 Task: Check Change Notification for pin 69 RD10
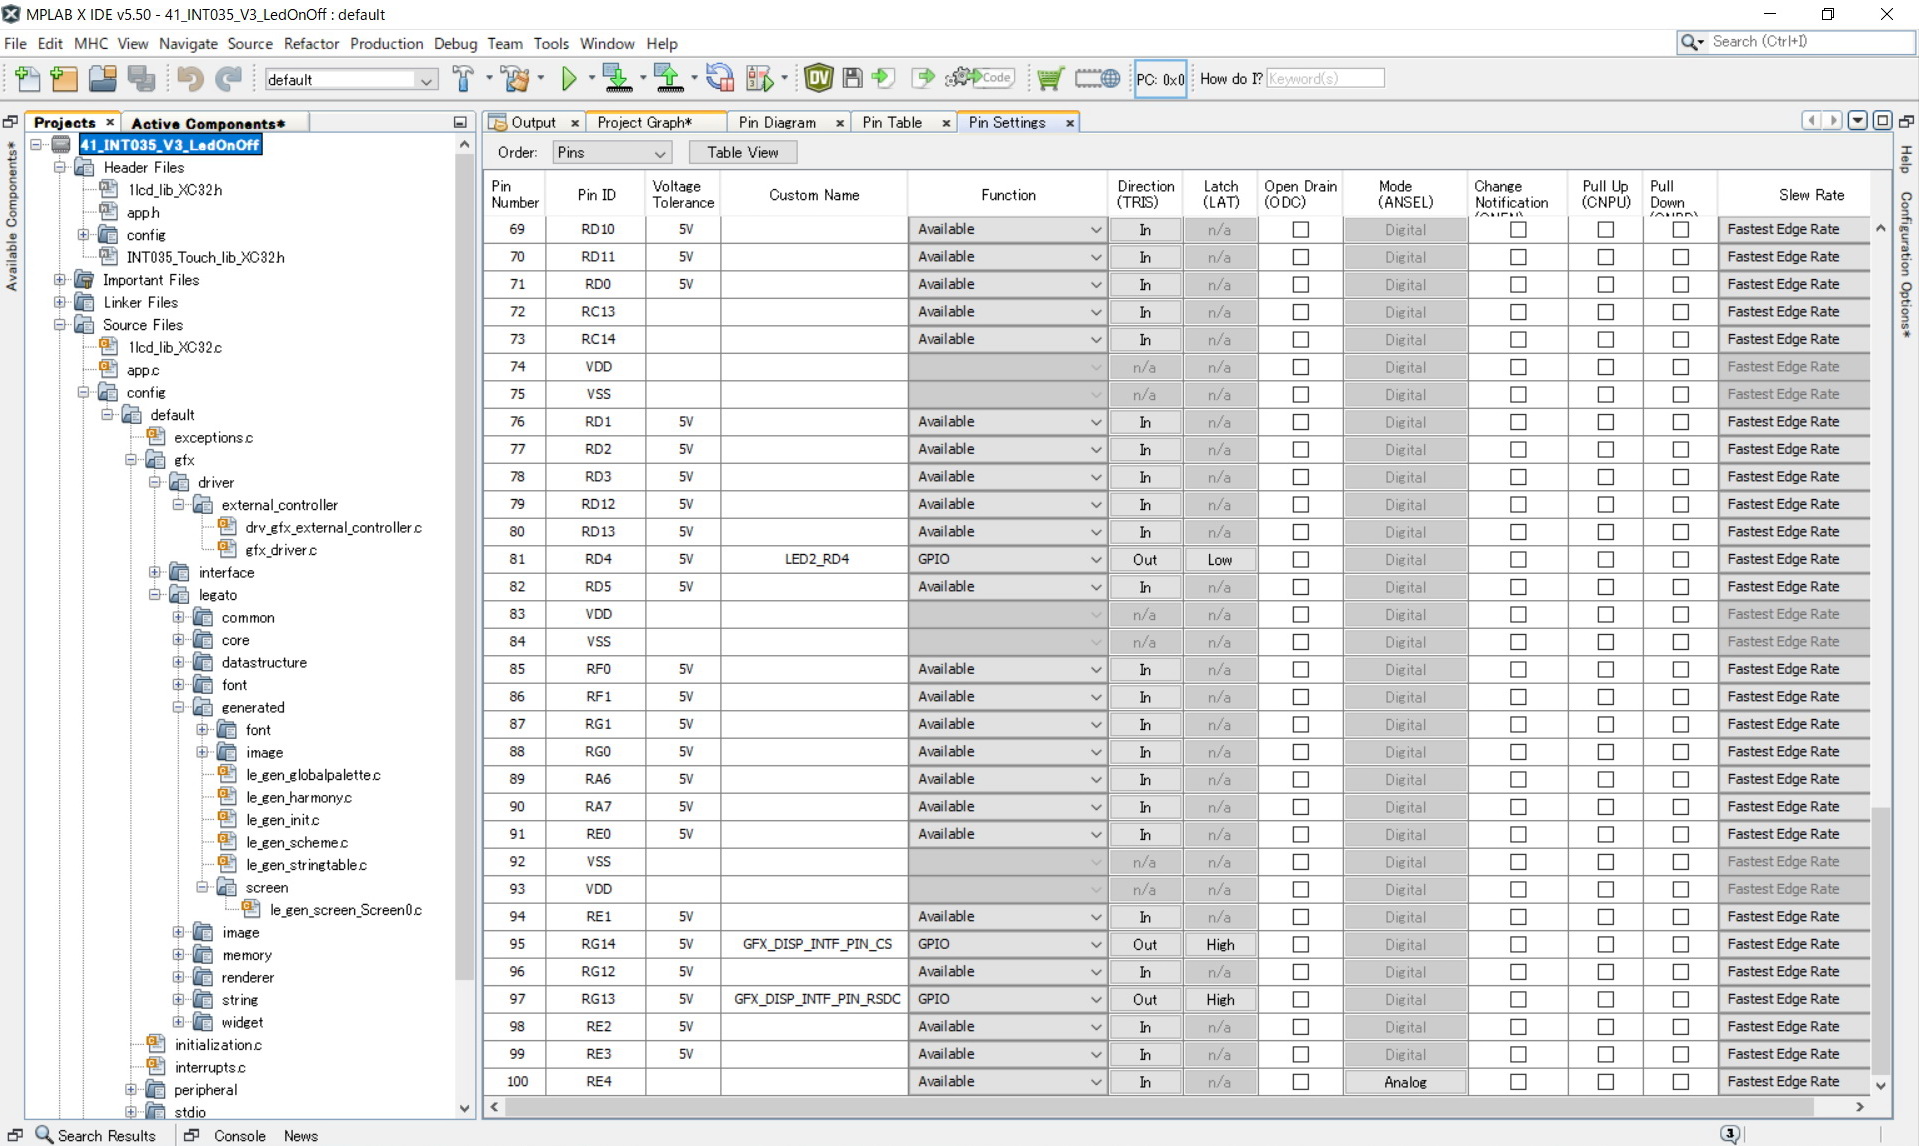pyautogui.click(x=1517, y=230)
